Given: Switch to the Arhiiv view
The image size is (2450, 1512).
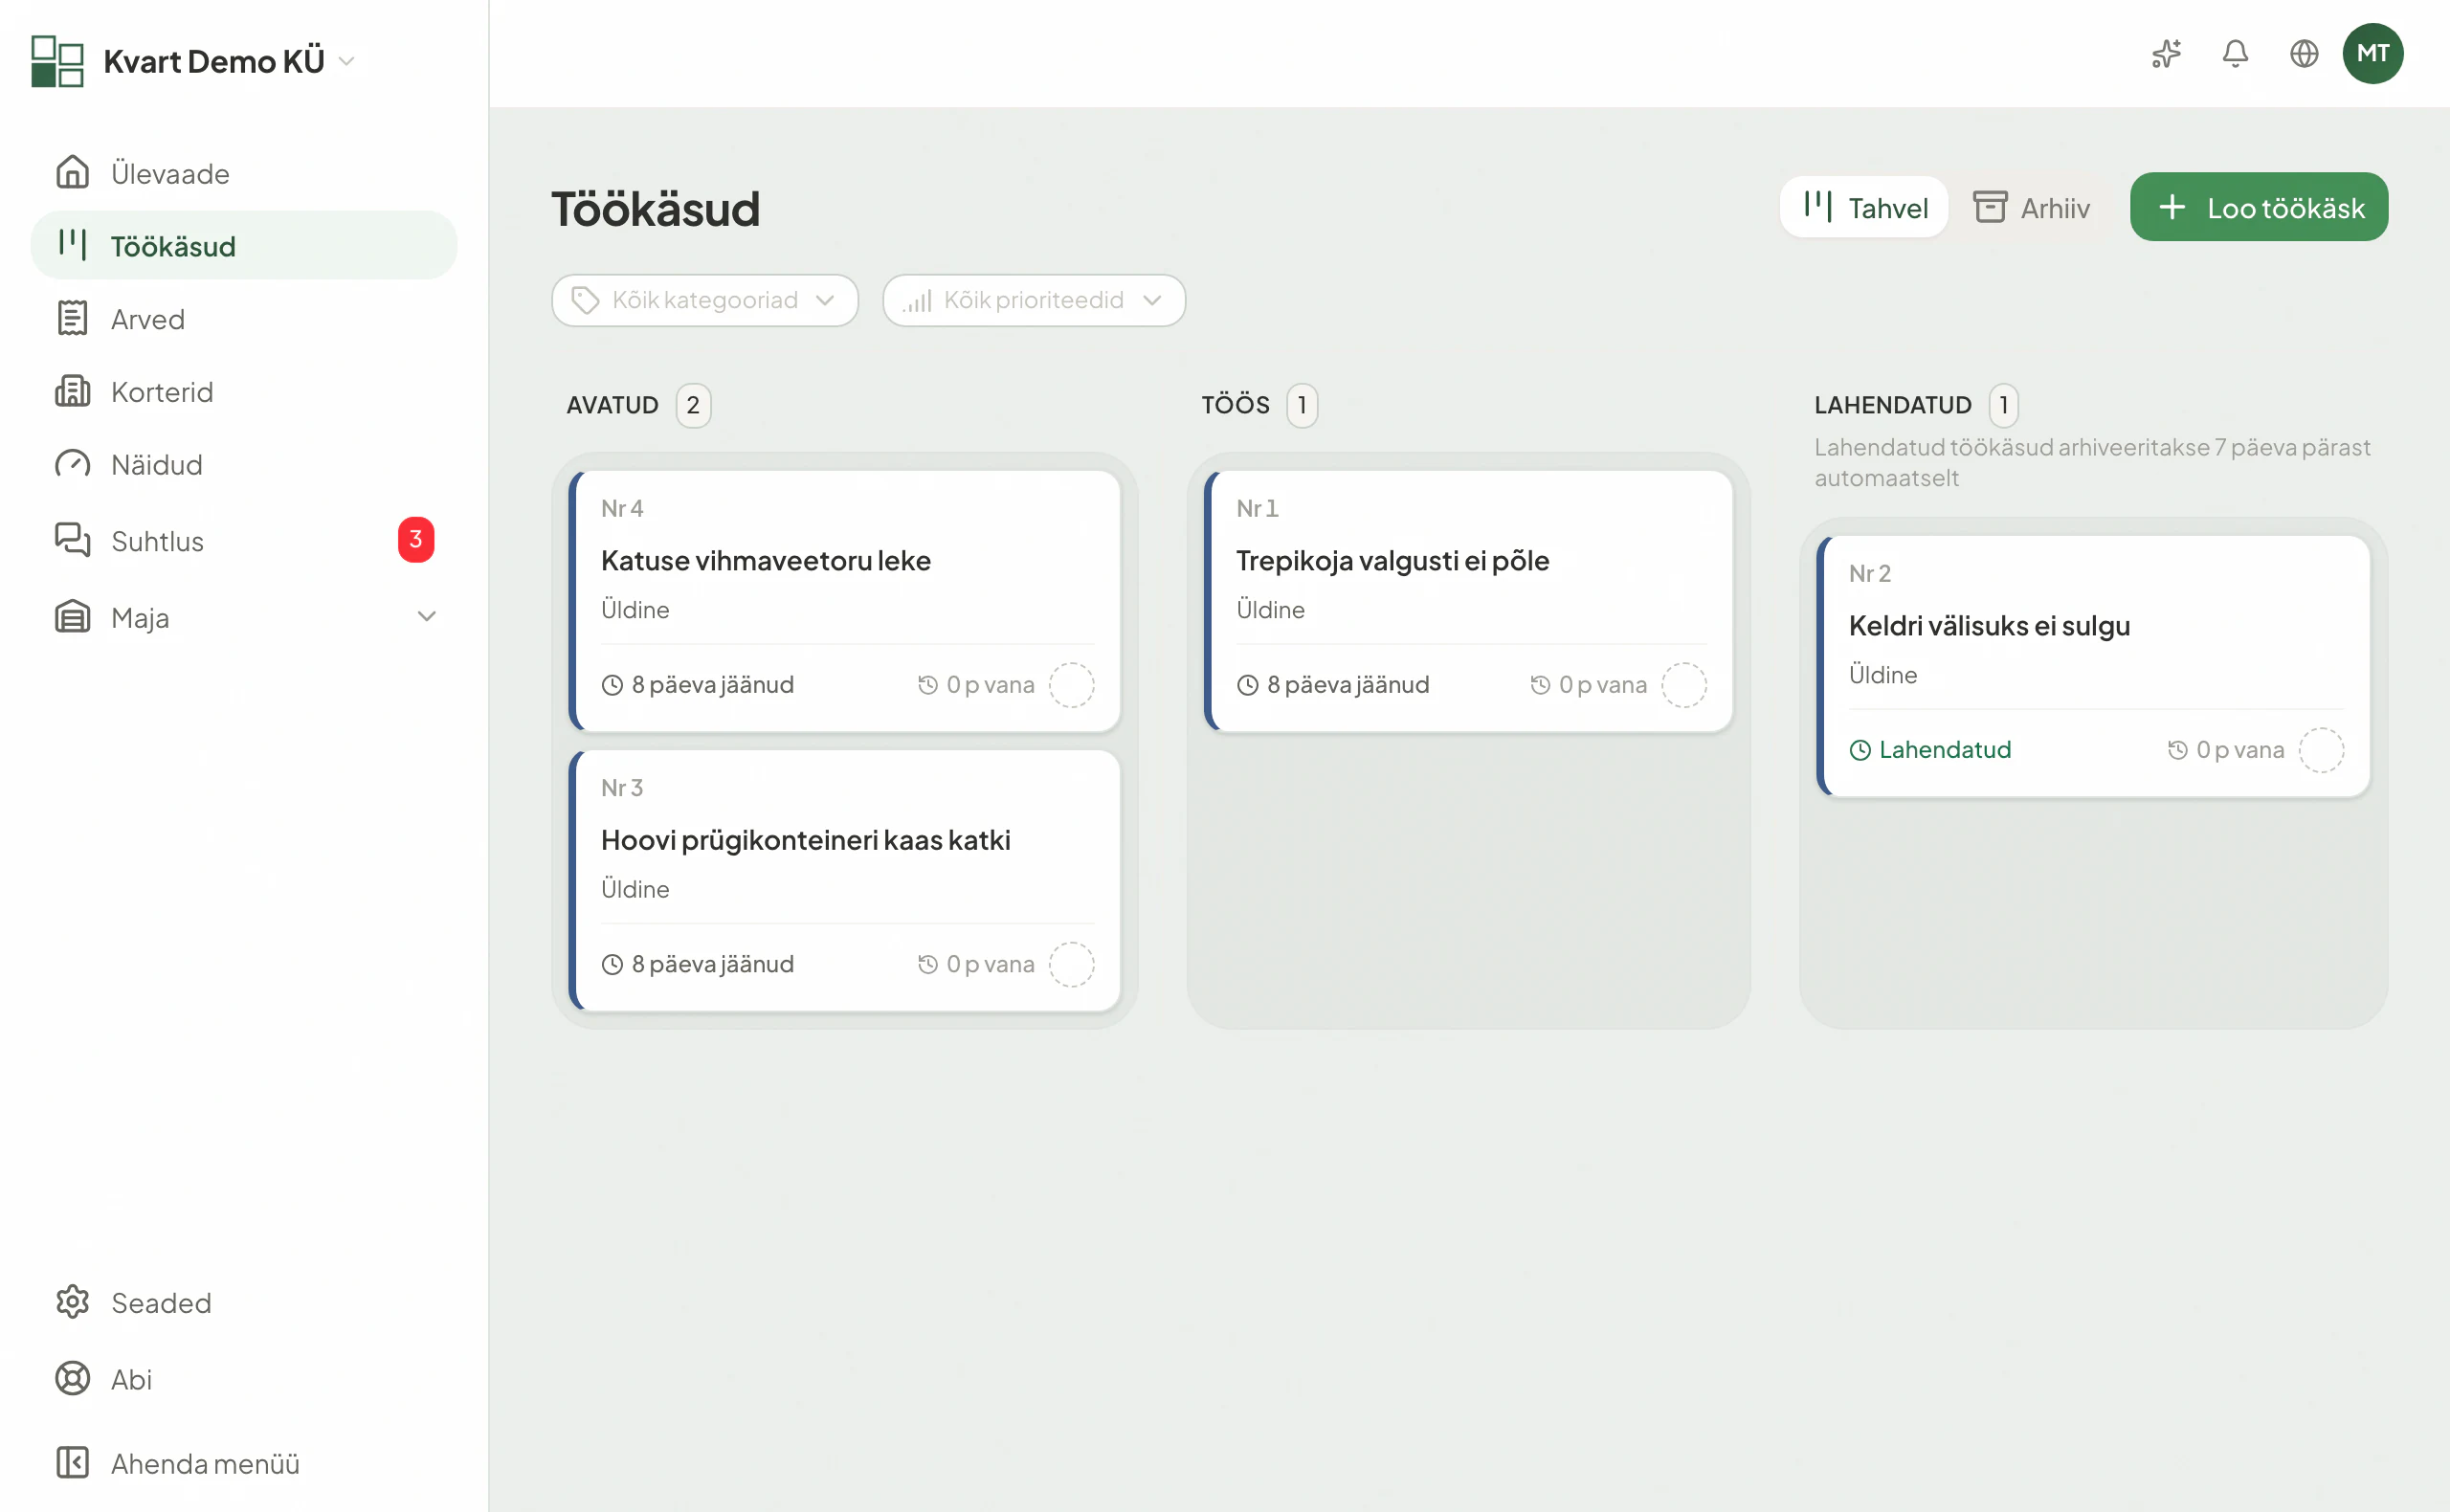Looking at the screenshot, I should [2031, 208].
